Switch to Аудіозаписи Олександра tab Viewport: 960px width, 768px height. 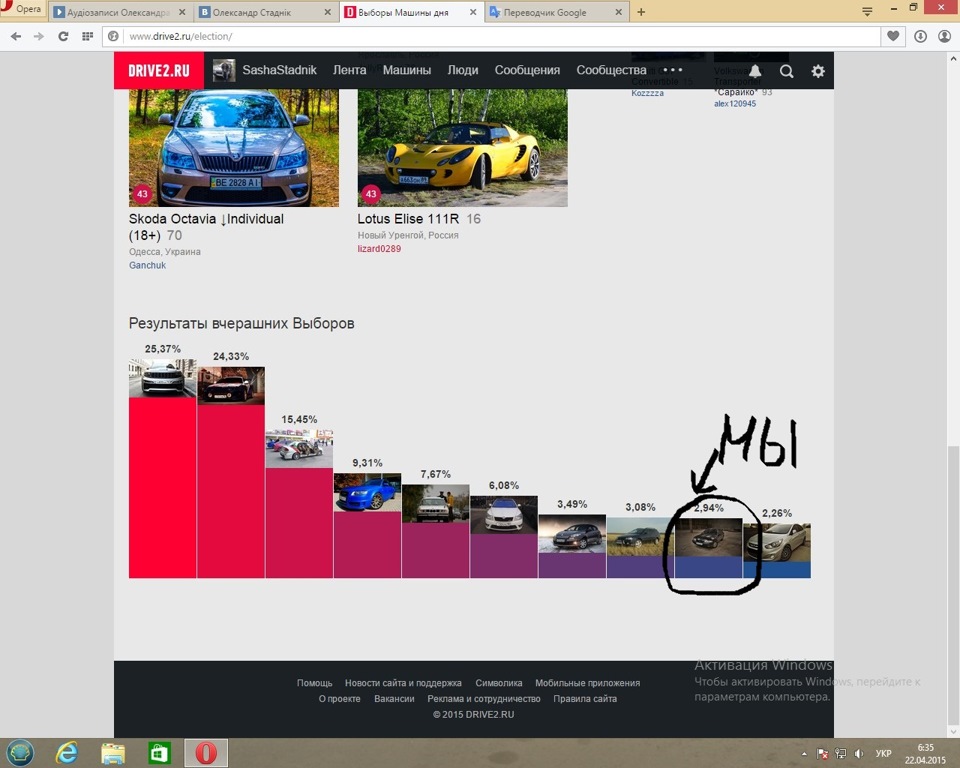[x=119, y=12]
